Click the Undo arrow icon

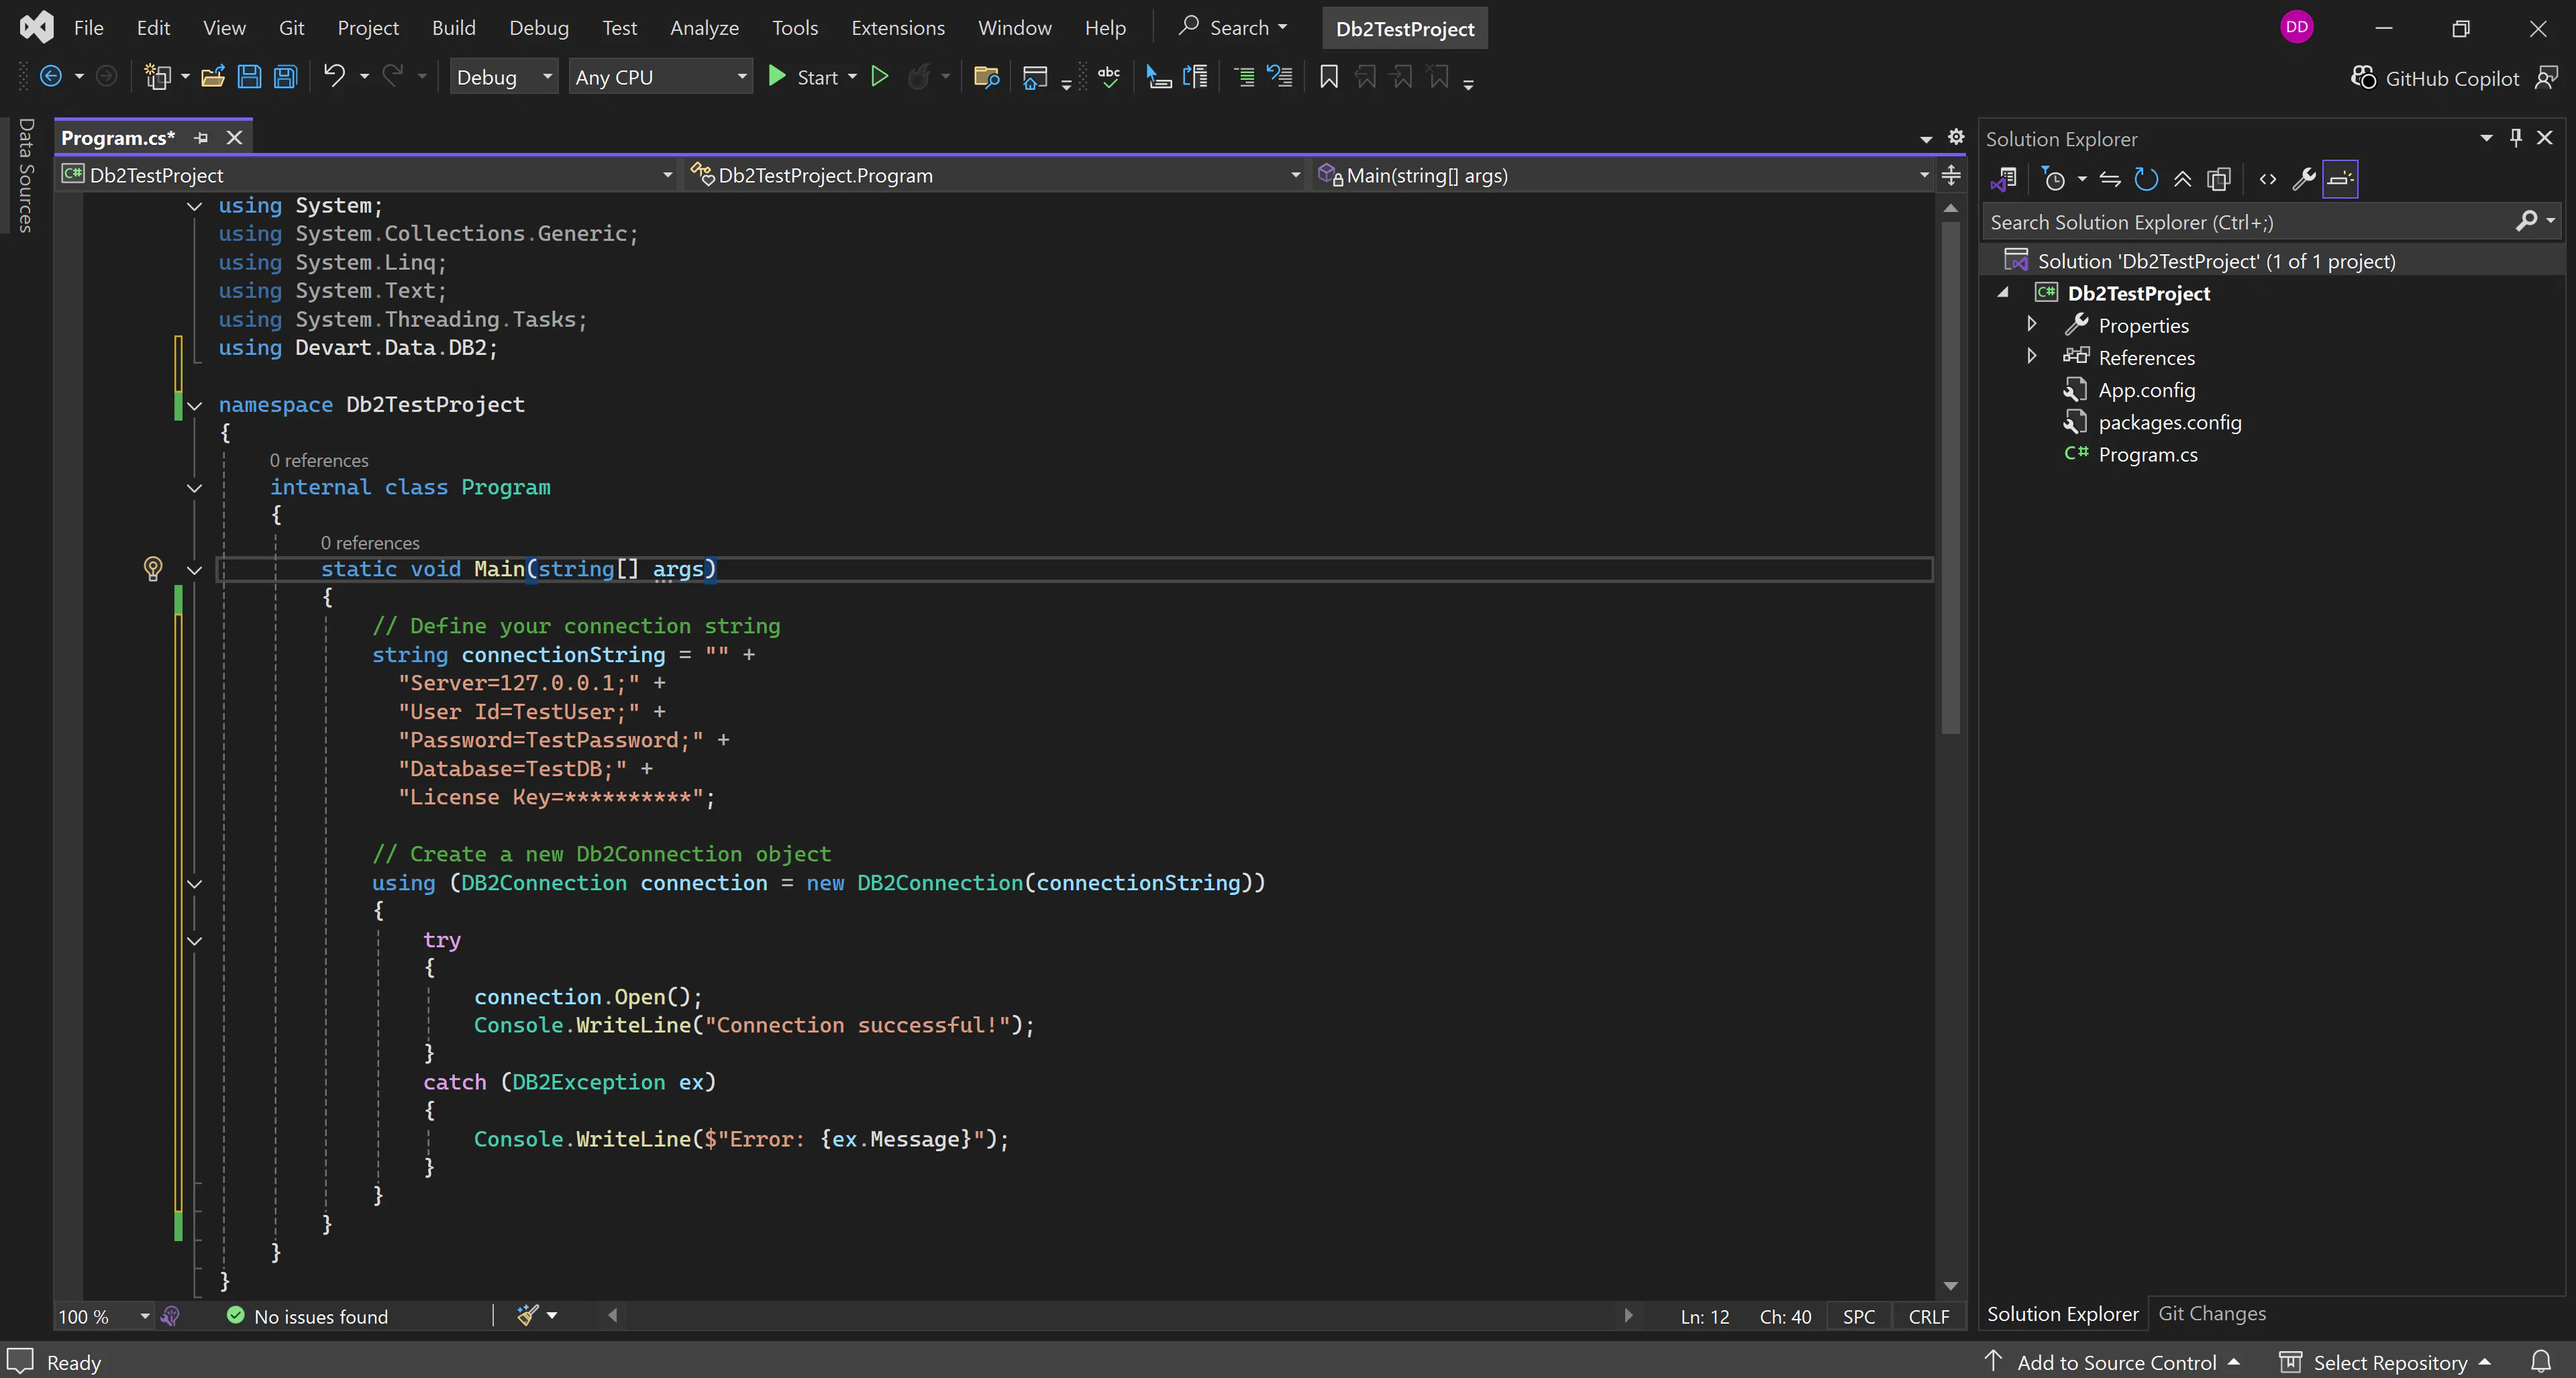(334, 76)
